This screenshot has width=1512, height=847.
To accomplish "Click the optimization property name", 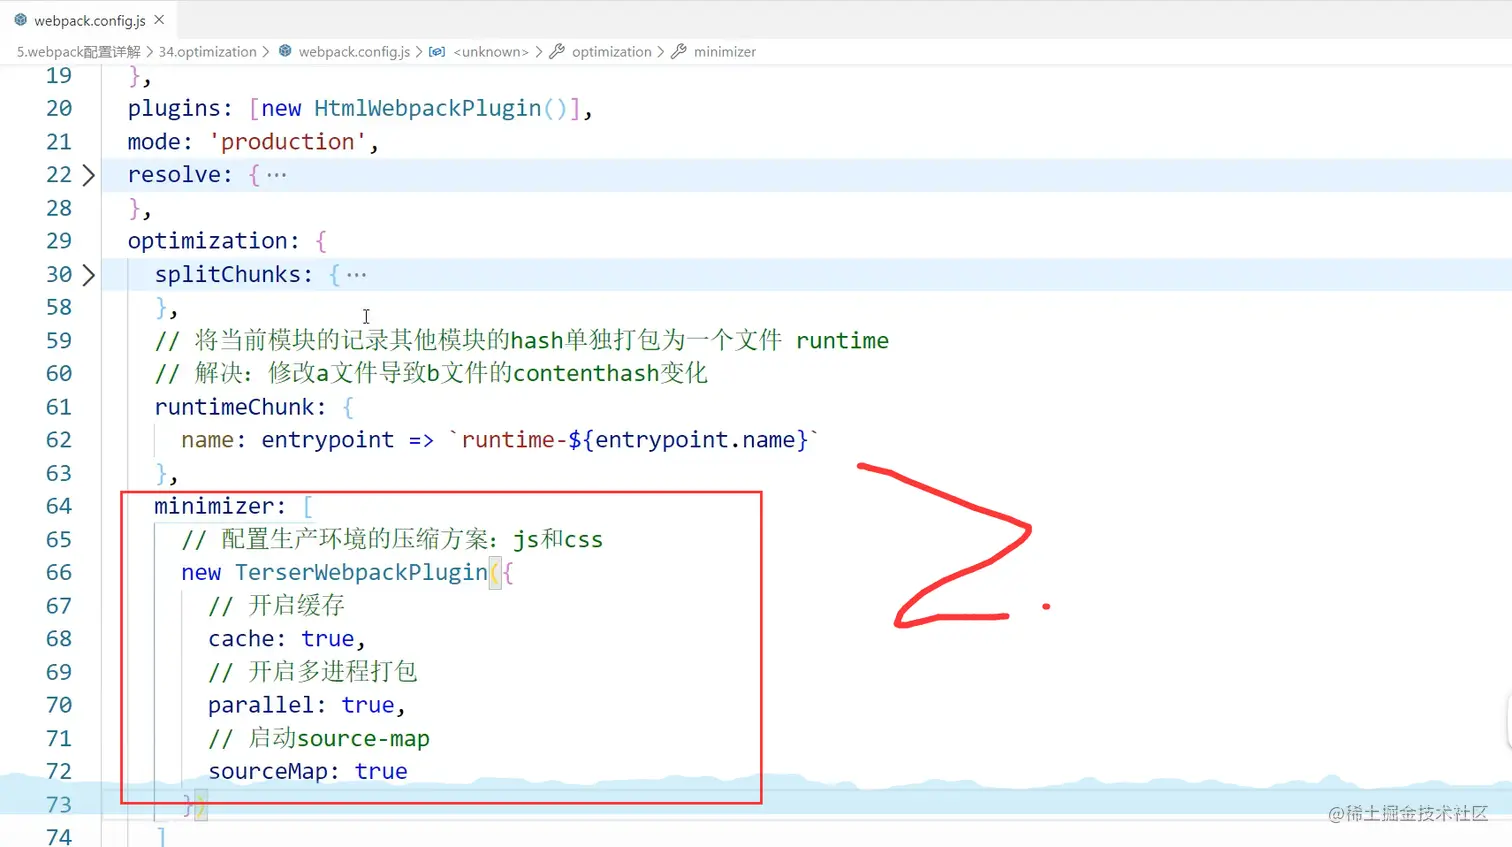I will (x=207, y=241).
